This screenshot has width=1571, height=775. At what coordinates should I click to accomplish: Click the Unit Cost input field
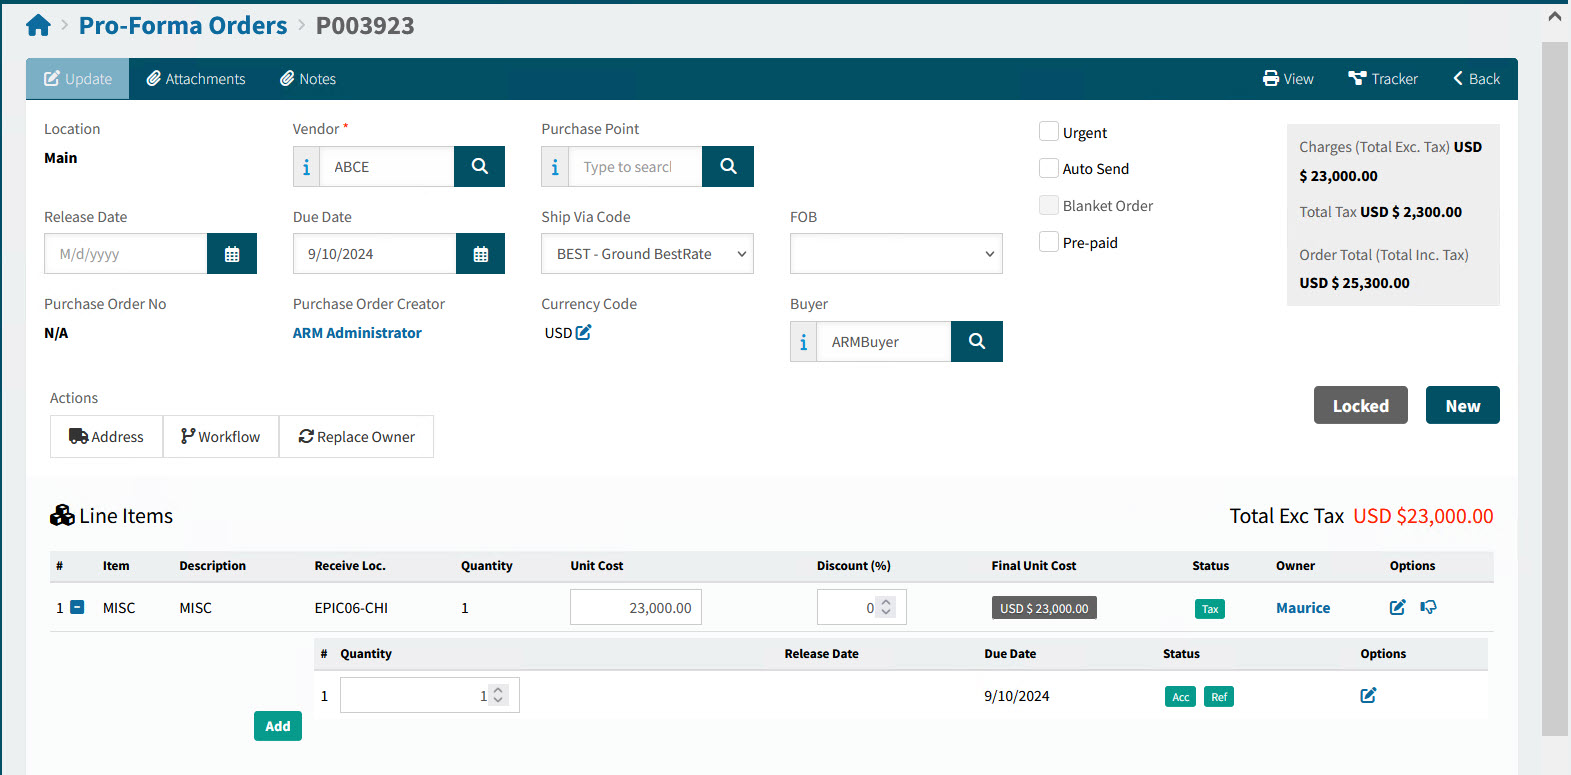(636, 608)
